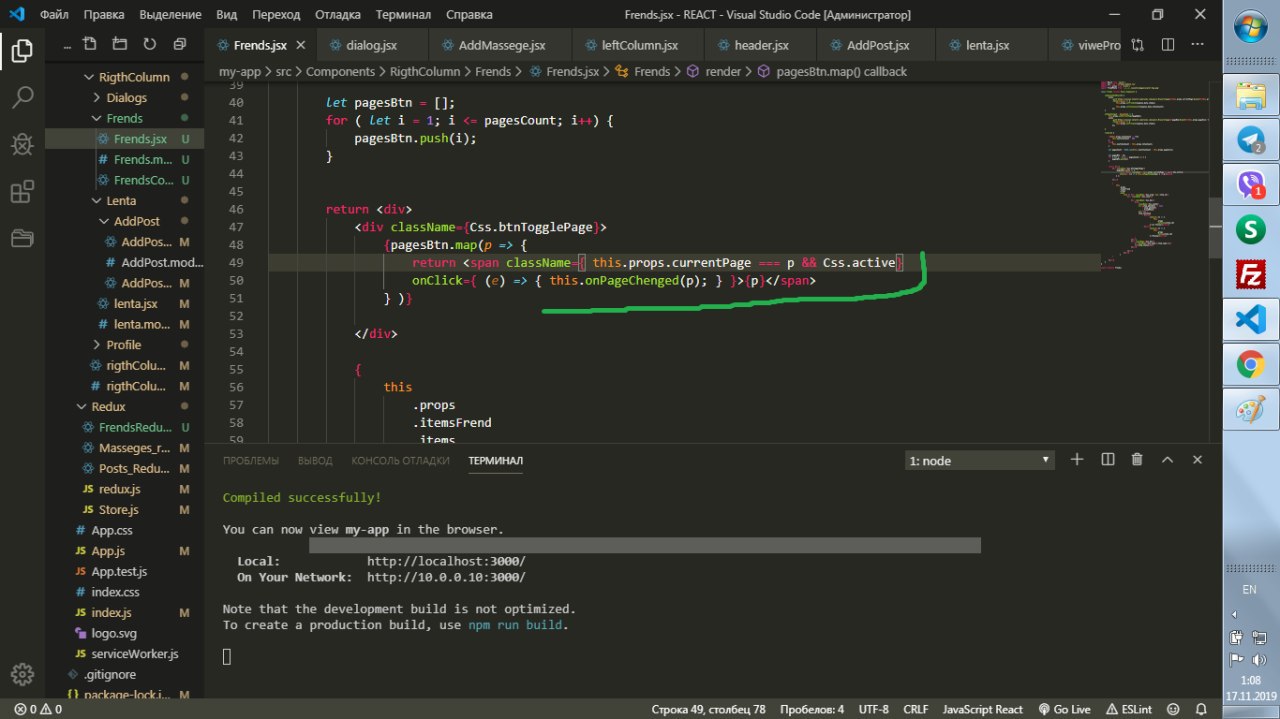The image size is (1280, 719).
Task: Open the Search view in activity bar
Action: click(22, 97)
